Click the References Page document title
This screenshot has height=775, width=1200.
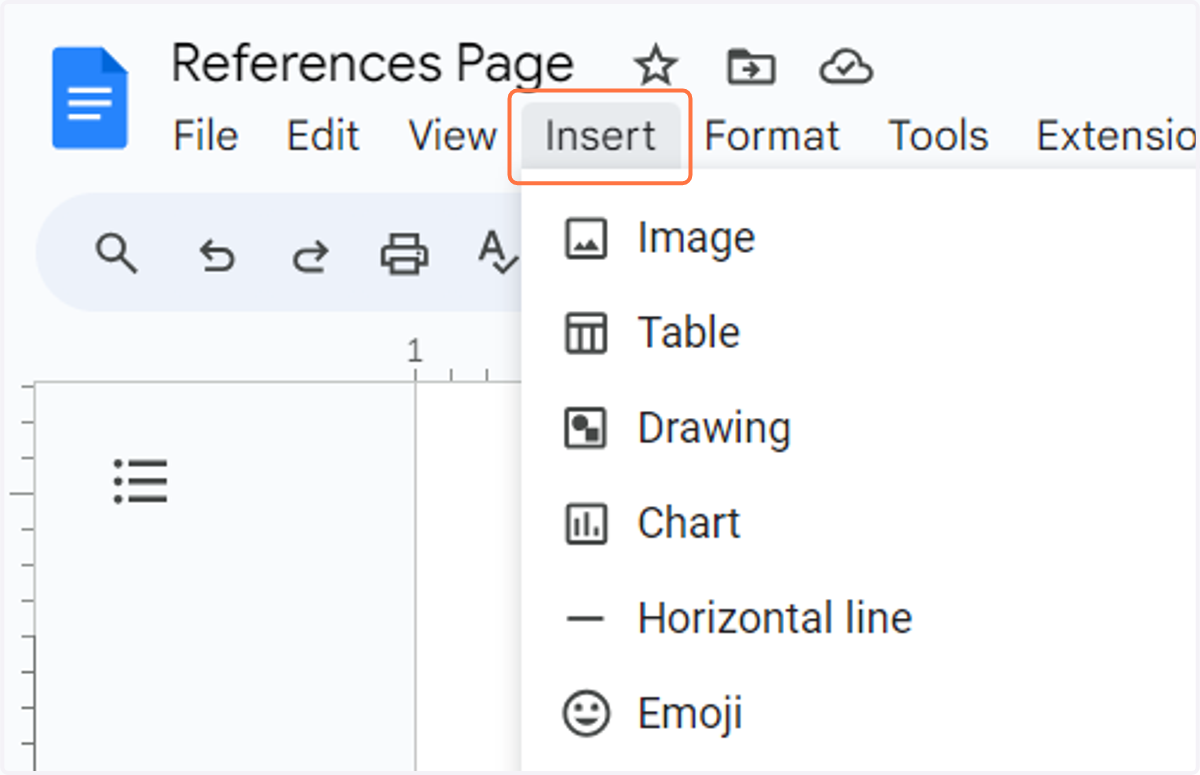pos(372,65)
